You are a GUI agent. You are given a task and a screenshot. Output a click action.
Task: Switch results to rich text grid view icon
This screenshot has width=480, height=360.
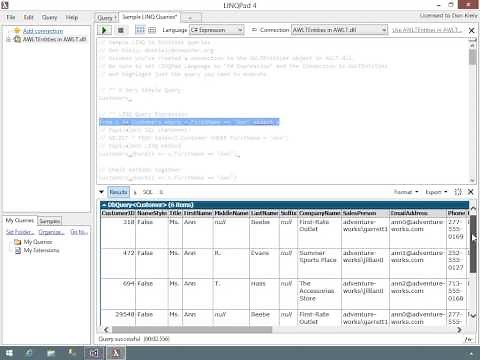tap(140, 30)
